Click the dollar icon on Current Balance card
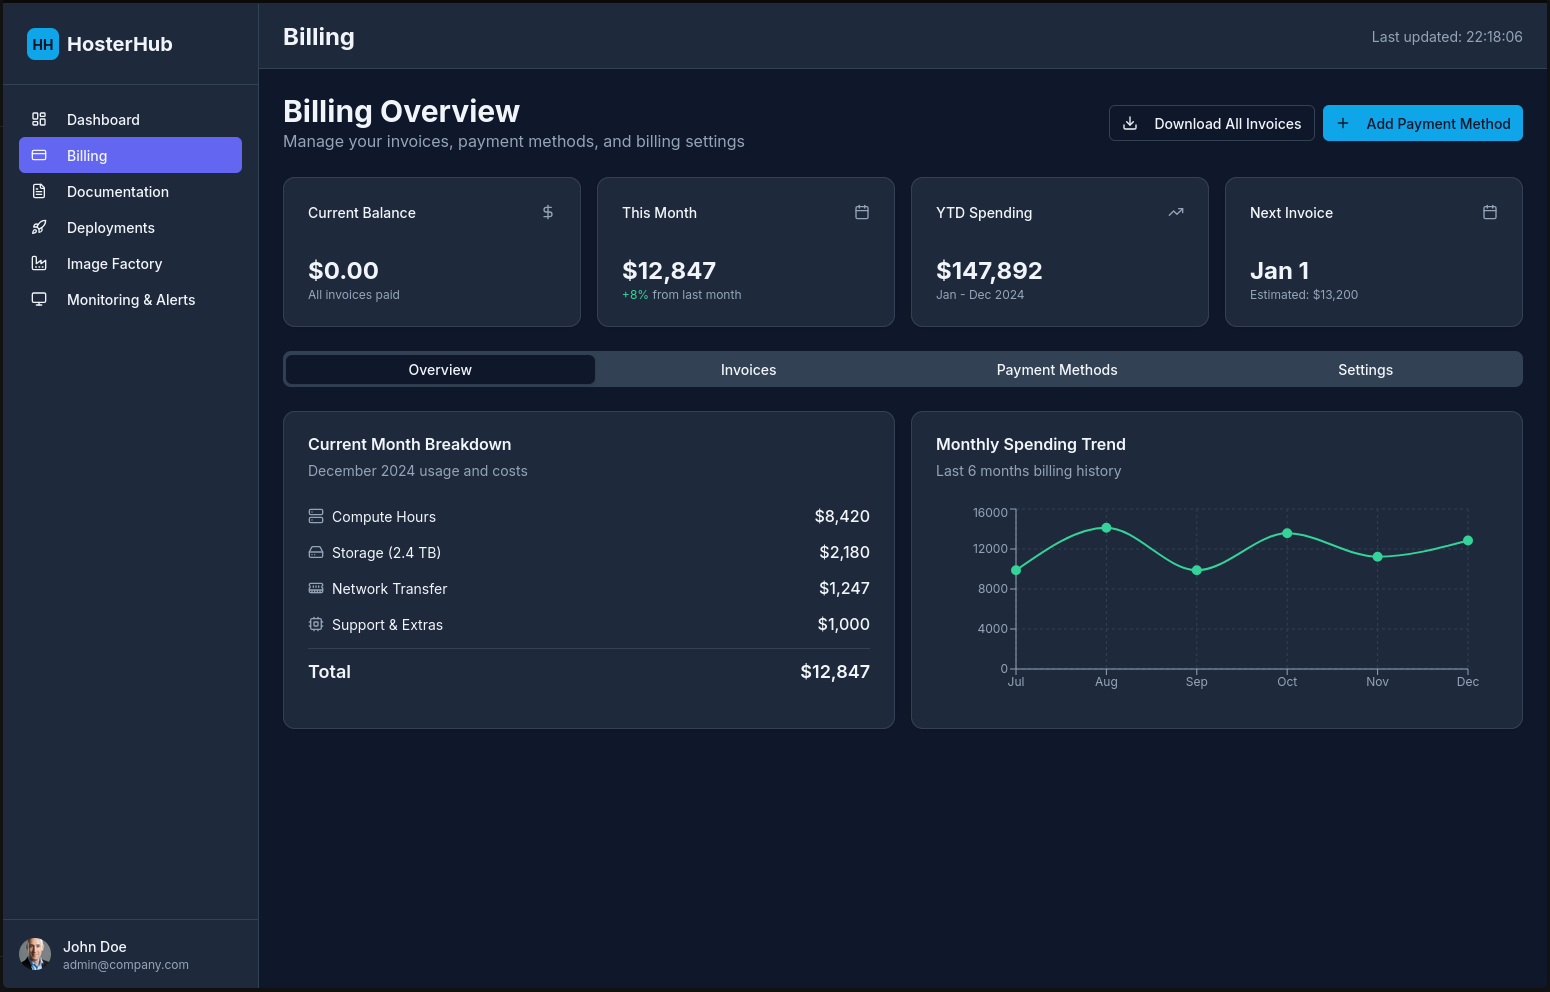This screenshot has height=992, width=1550. point(547,212)
